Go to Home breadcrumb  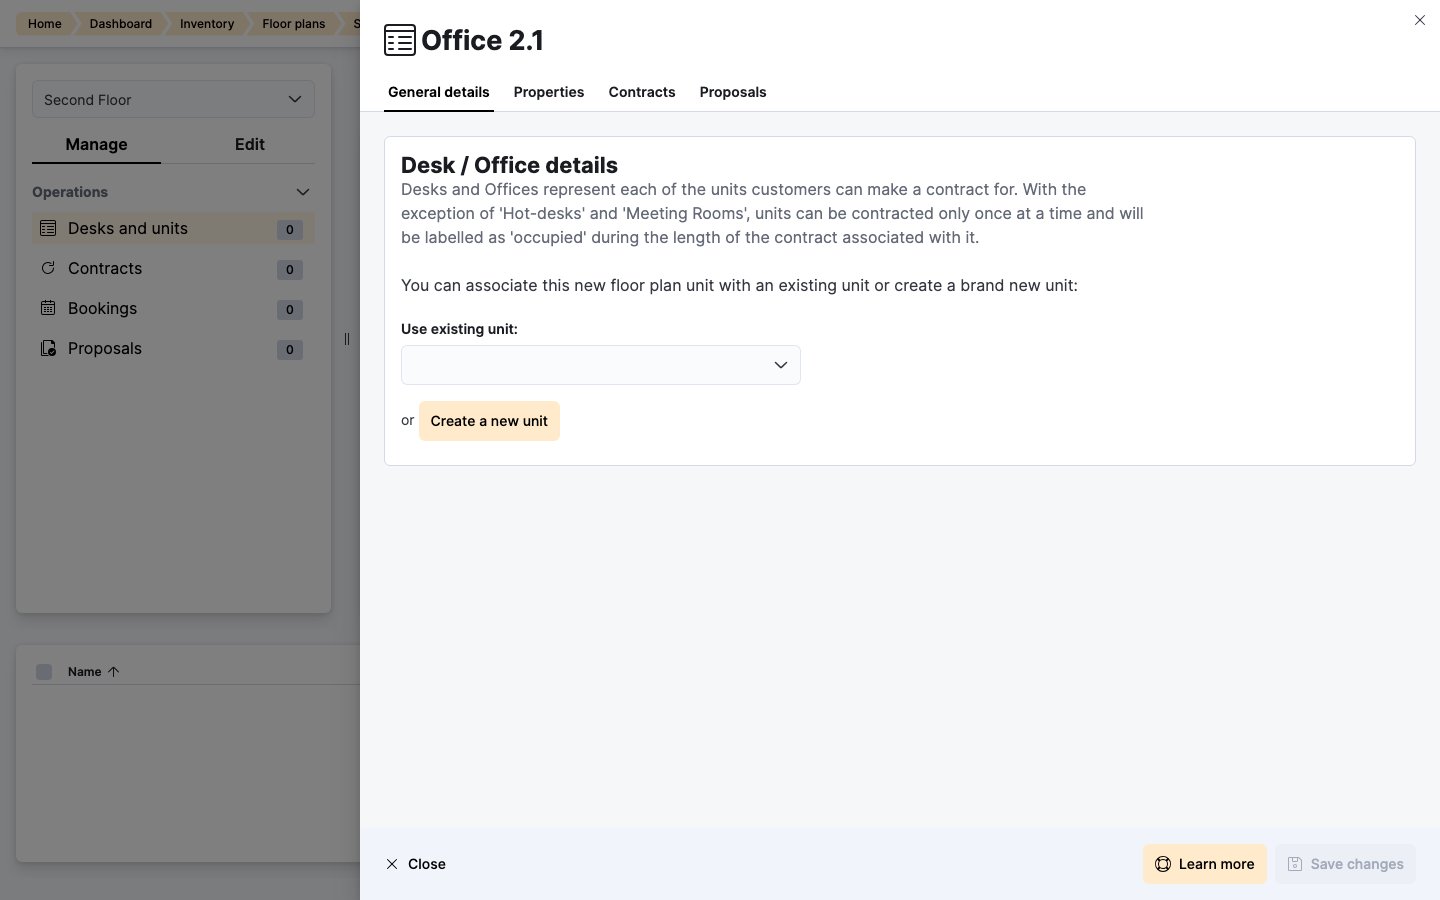[x=44, y=23]
